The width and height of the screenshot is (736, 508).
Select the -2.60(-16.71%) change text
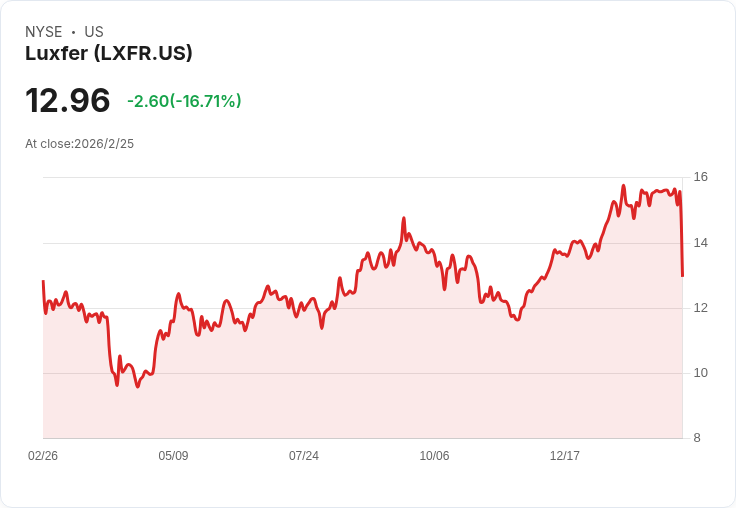tap(184, 101)
